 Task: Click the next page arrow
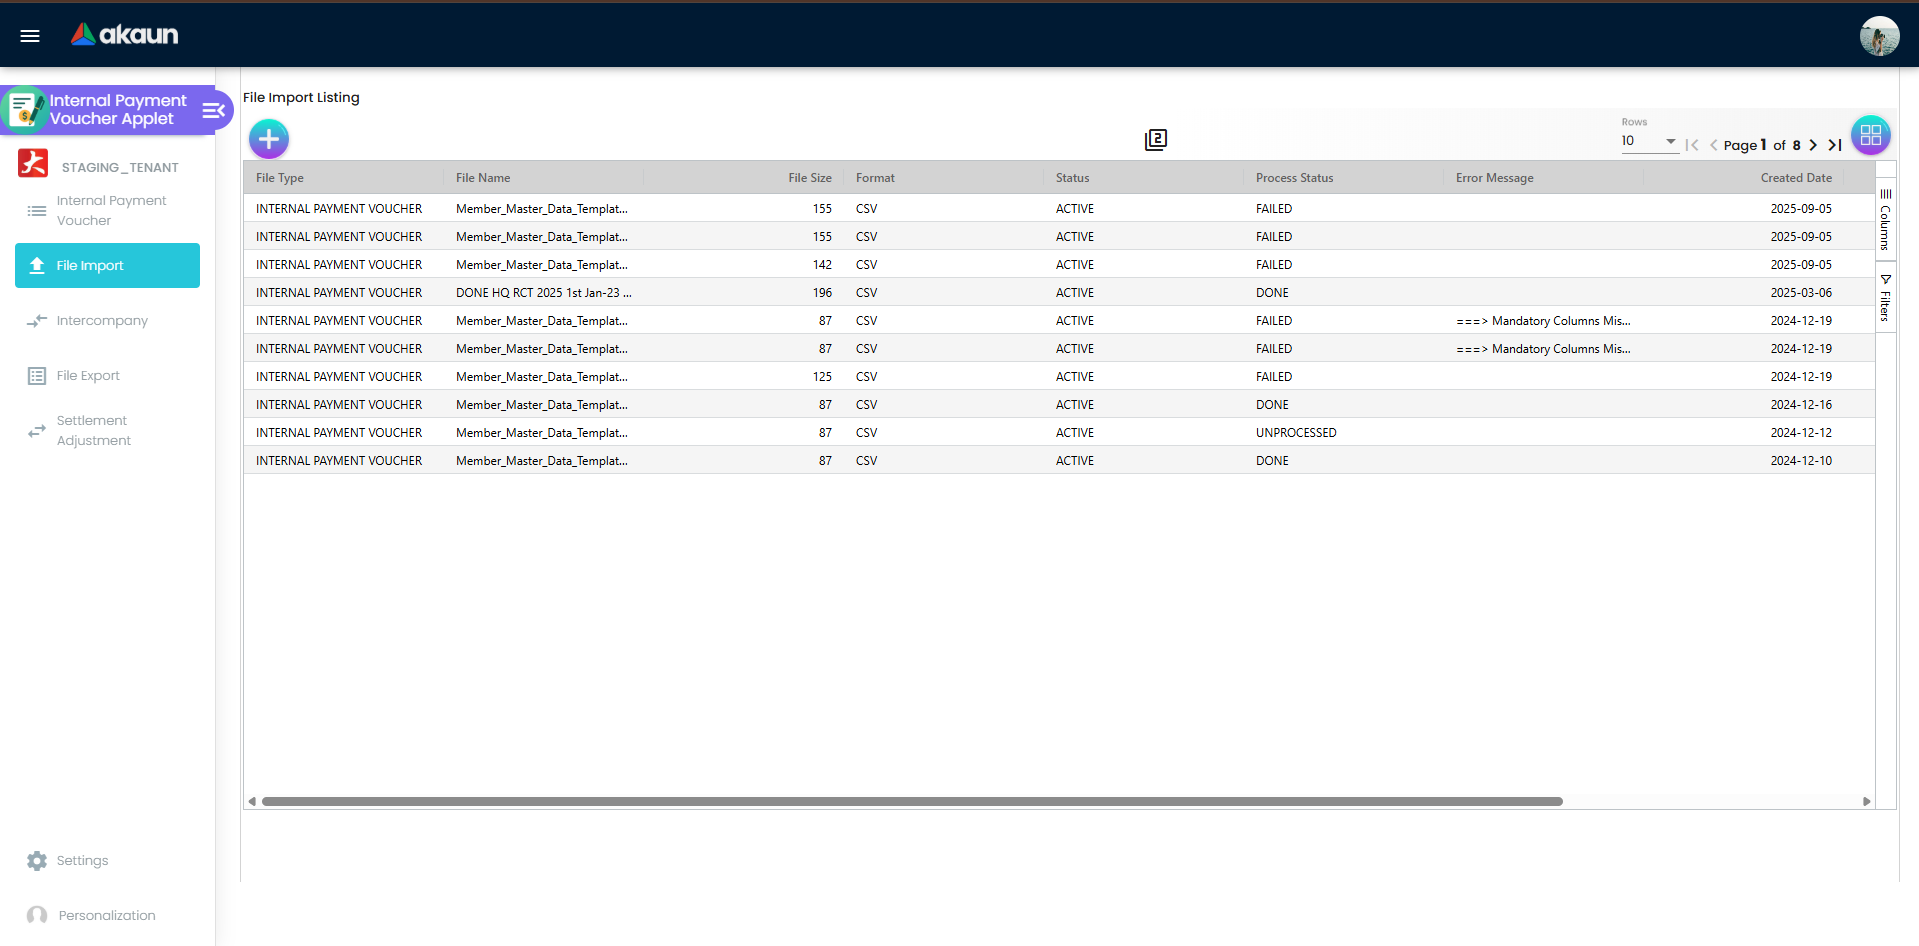(x=1813, y=145)
